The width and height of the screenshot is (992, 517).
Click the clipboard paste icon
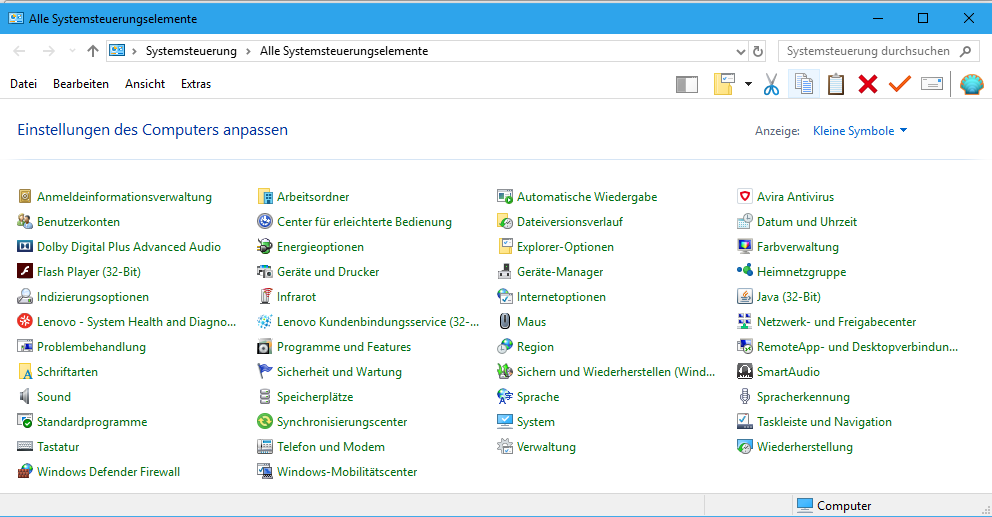[x=836, y=84]
